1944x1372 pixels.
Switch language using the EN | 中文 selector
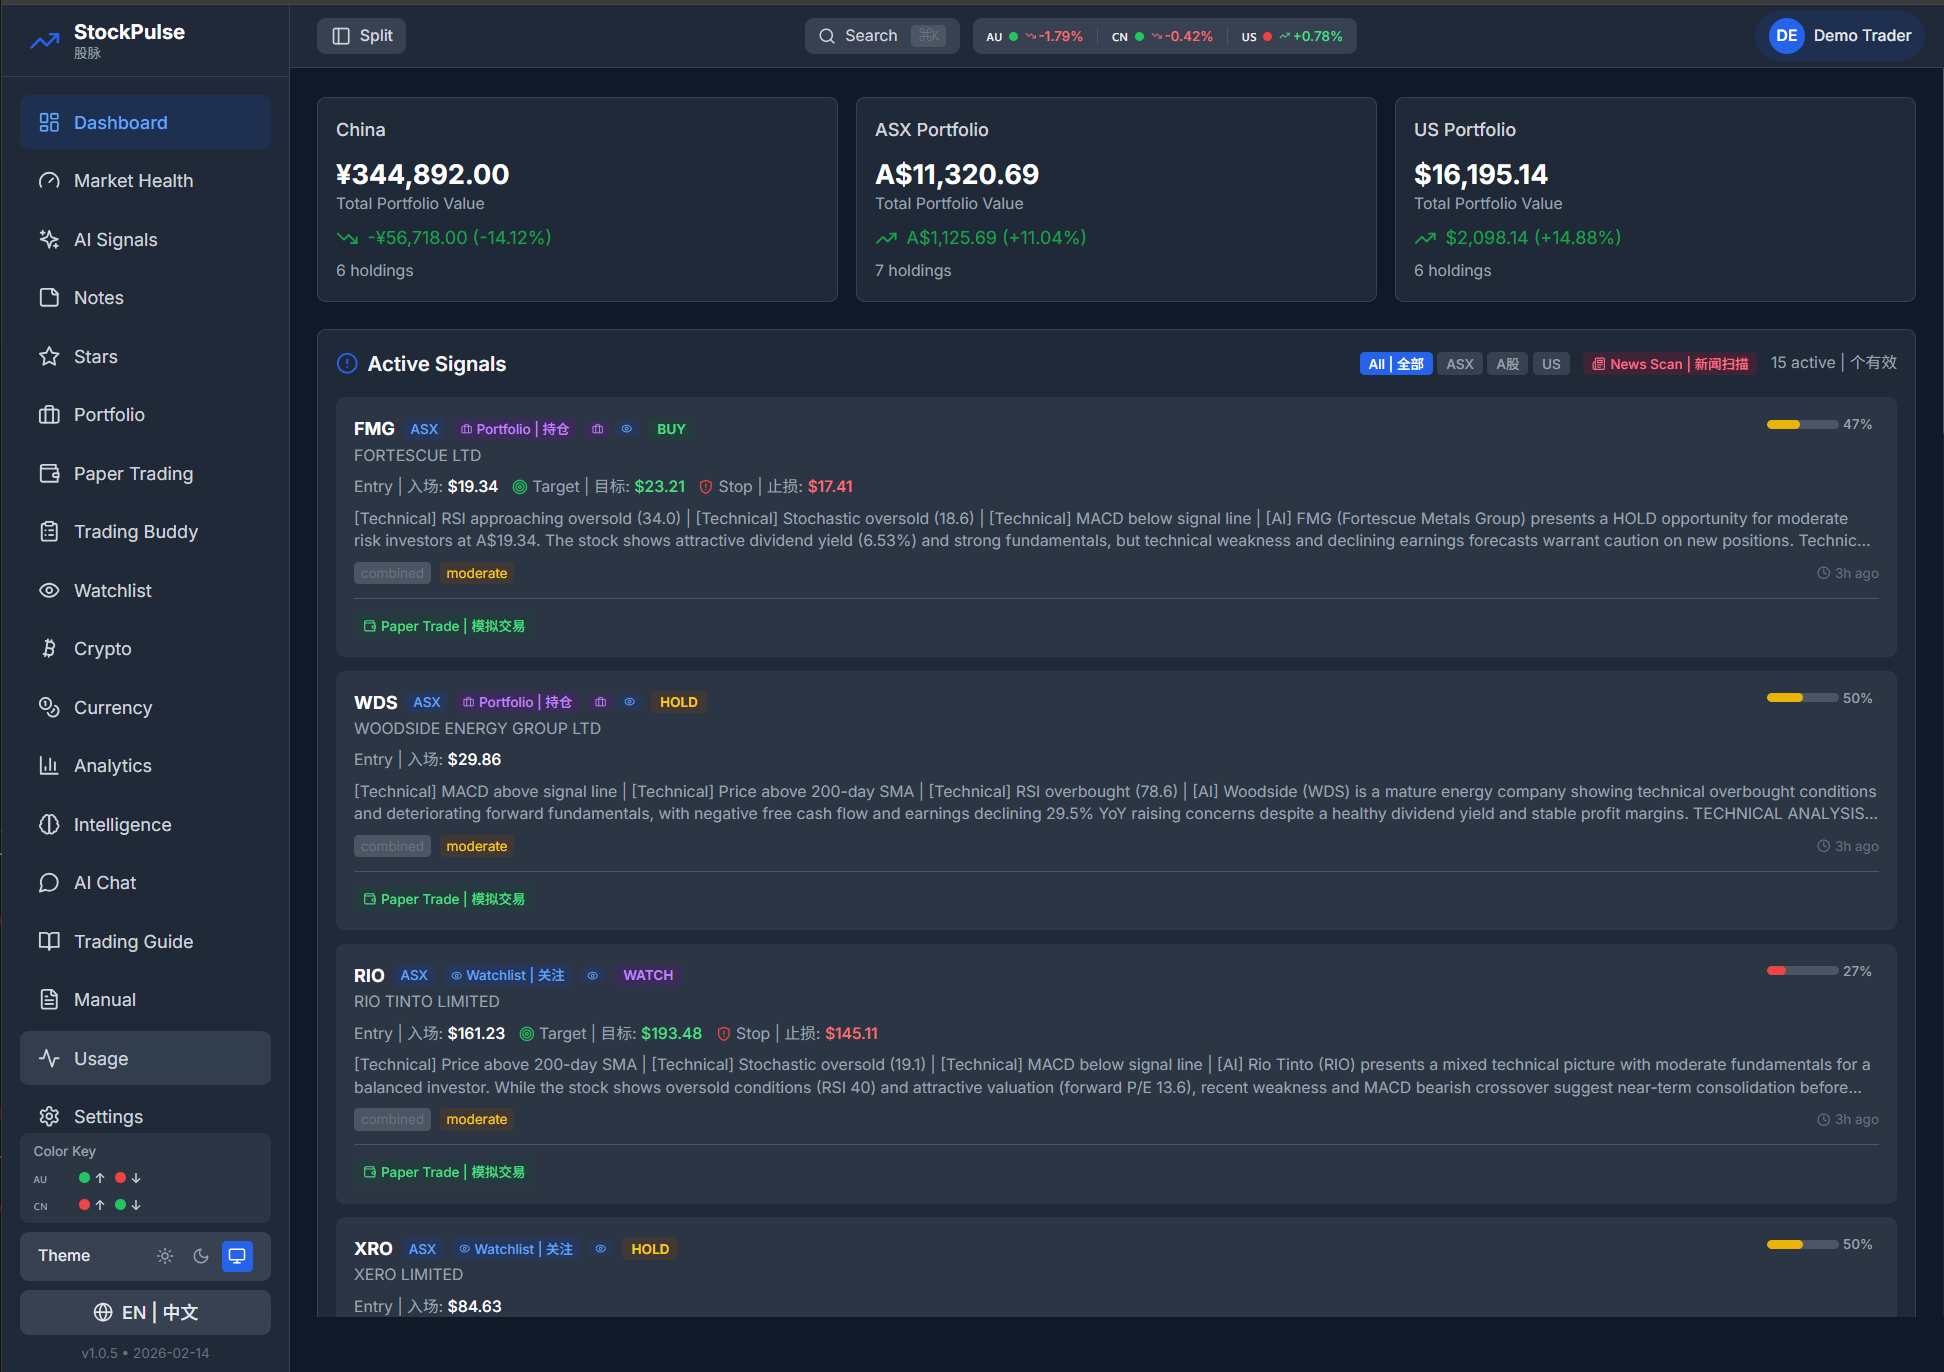[144, 1312]
